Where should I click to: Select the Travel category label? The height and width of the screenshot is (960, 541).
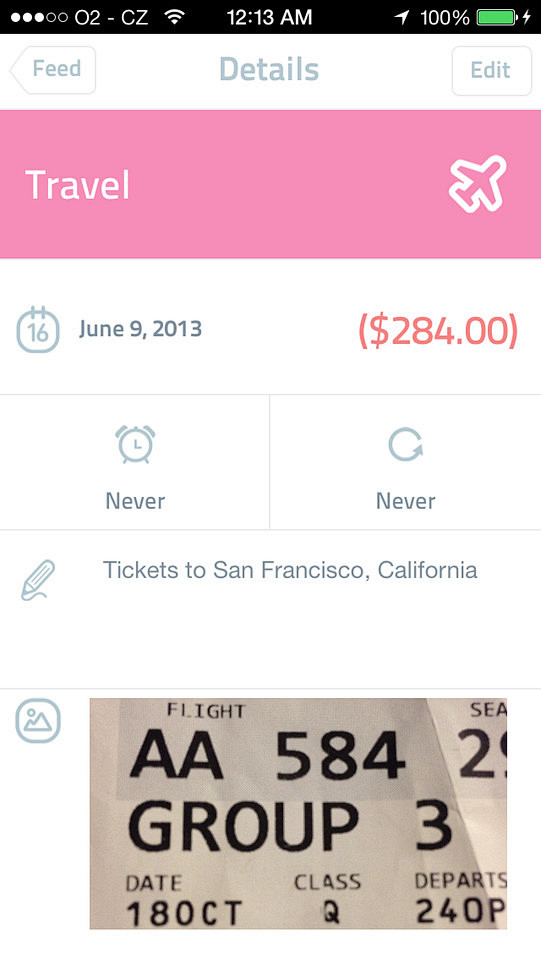(78, 185)
